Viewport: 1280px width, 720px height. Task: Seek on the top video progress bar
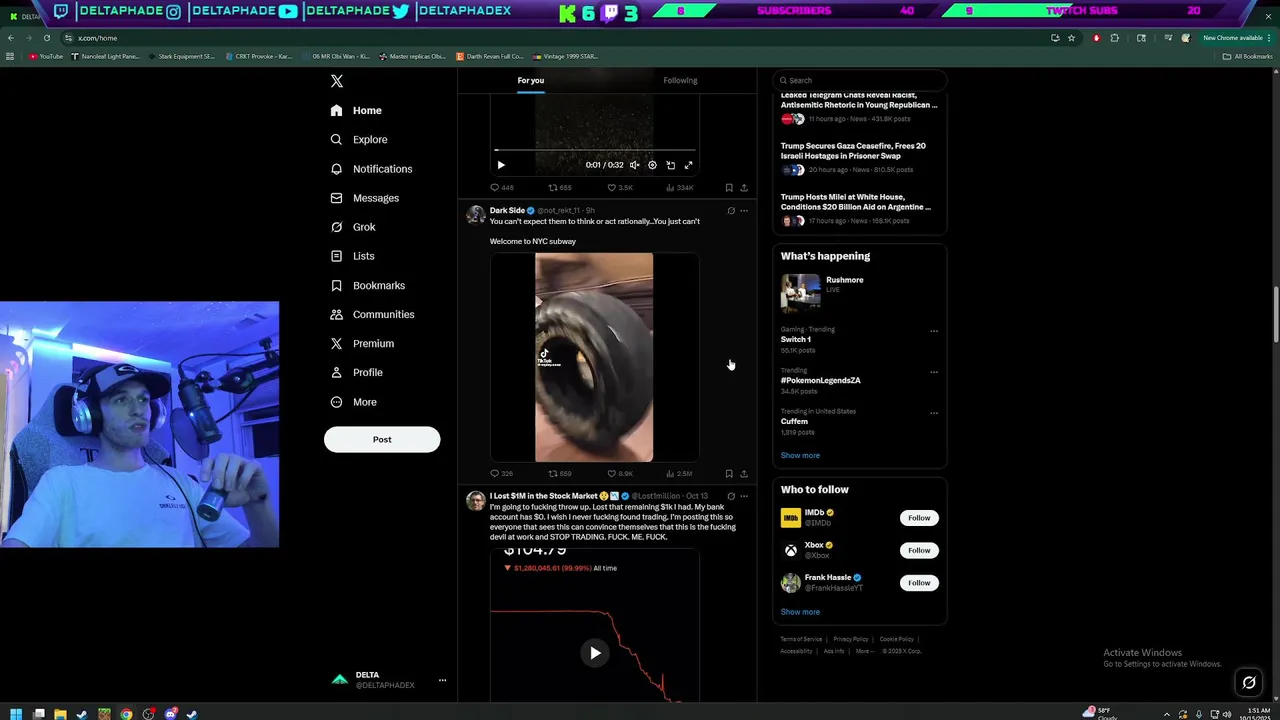pos(594,151)
